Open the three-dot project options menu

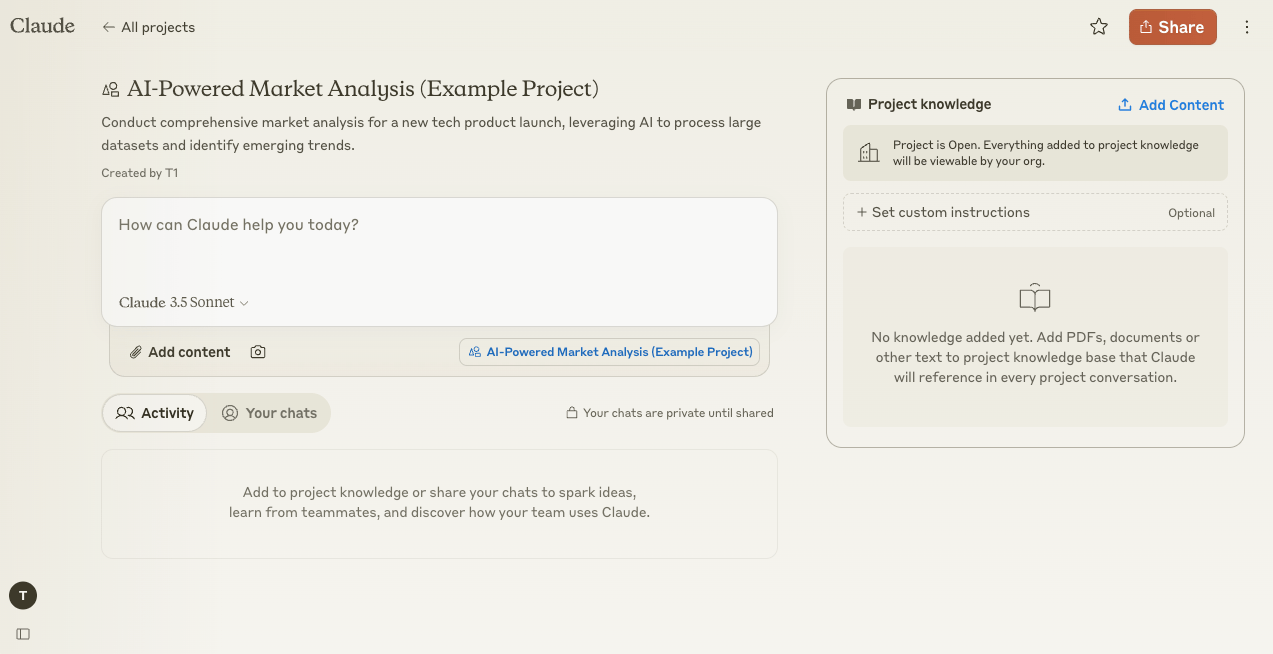(1246, 27)
